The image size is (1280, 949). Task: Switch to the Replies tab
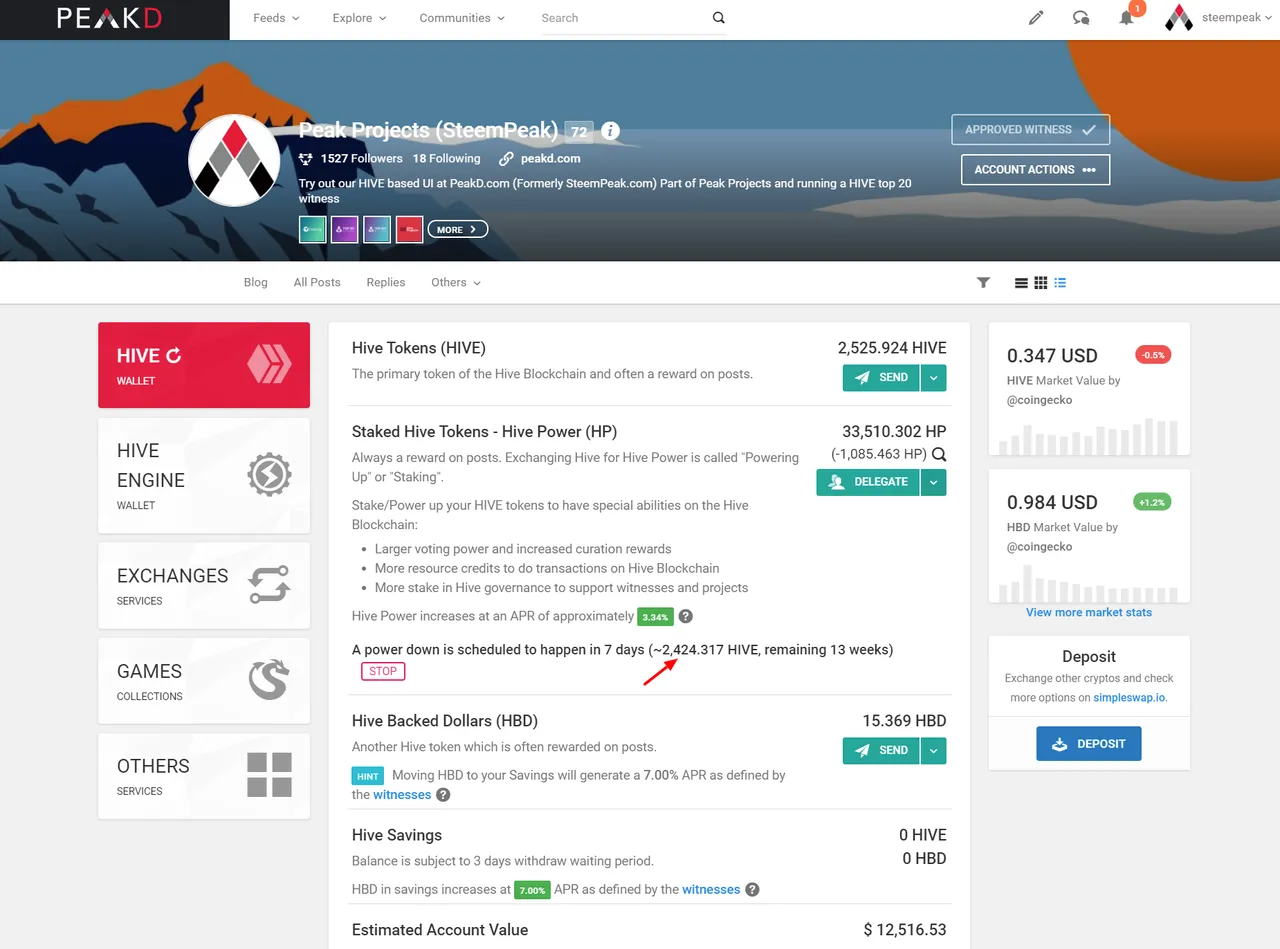[386, 283]
